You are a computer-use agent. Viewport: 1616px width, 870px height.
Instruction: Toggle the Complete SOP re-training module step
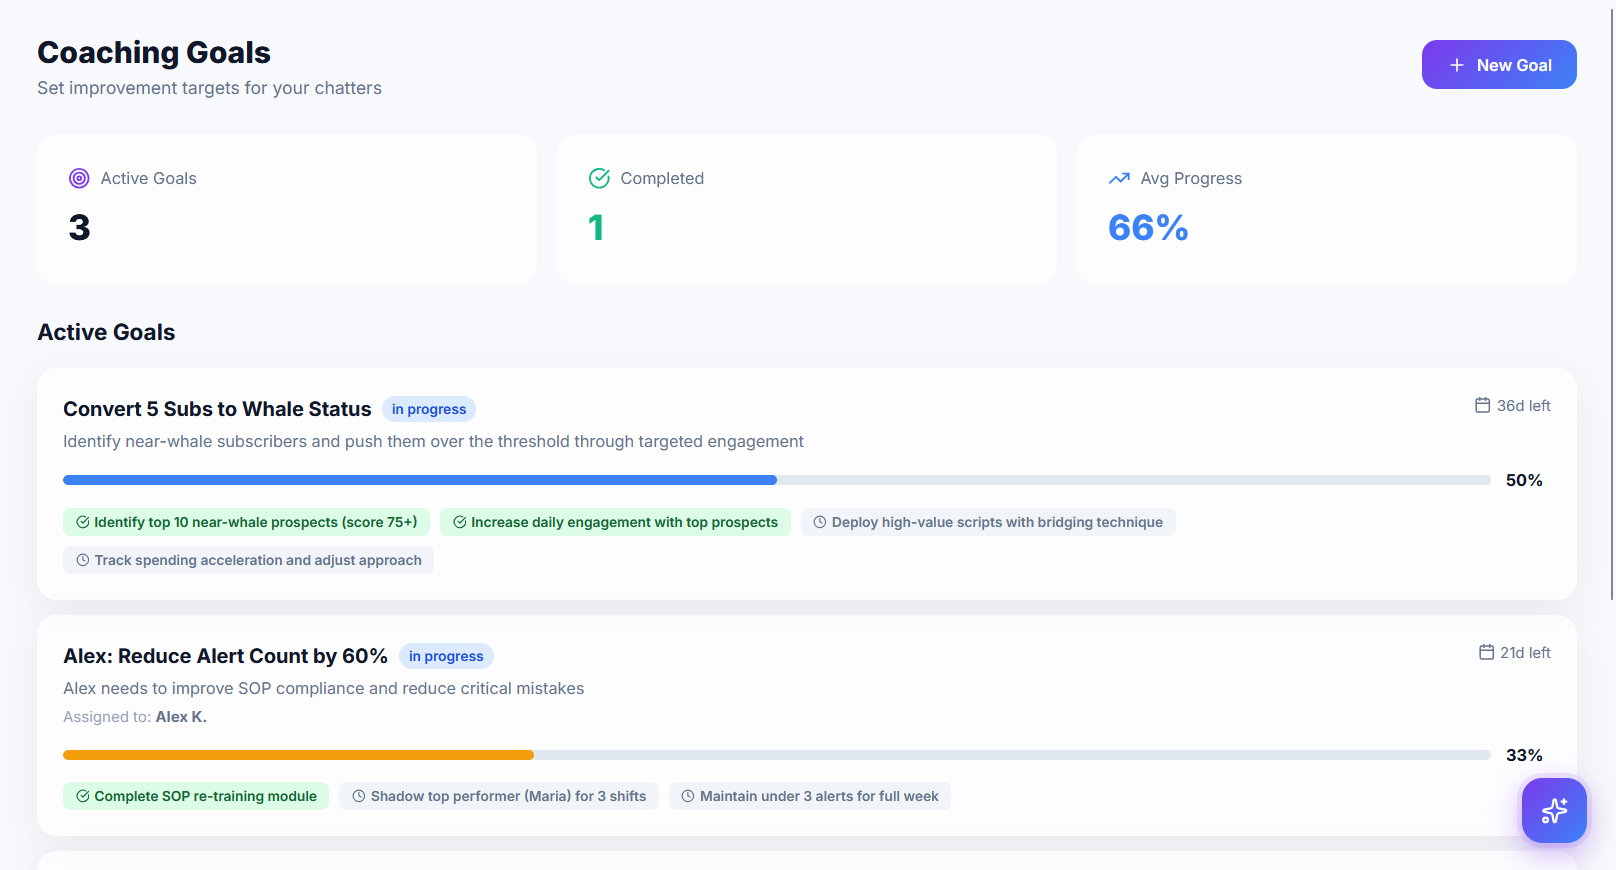(196, 796)
